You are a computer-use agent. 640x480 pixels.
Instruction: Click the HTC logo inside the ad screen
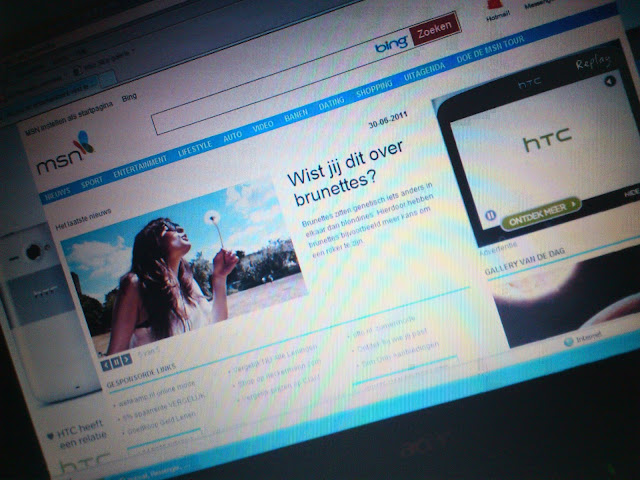(547, 139)
